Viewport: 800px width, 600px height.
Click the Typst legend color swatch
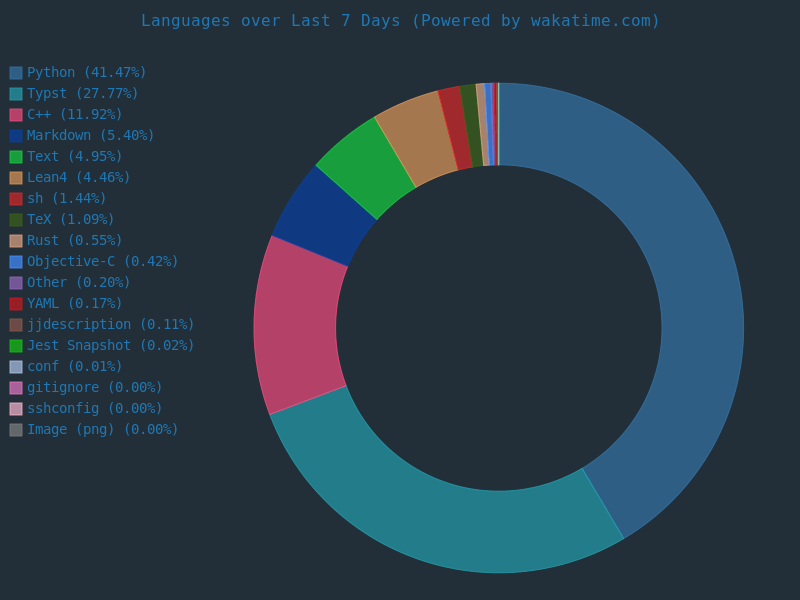point(16,94)
